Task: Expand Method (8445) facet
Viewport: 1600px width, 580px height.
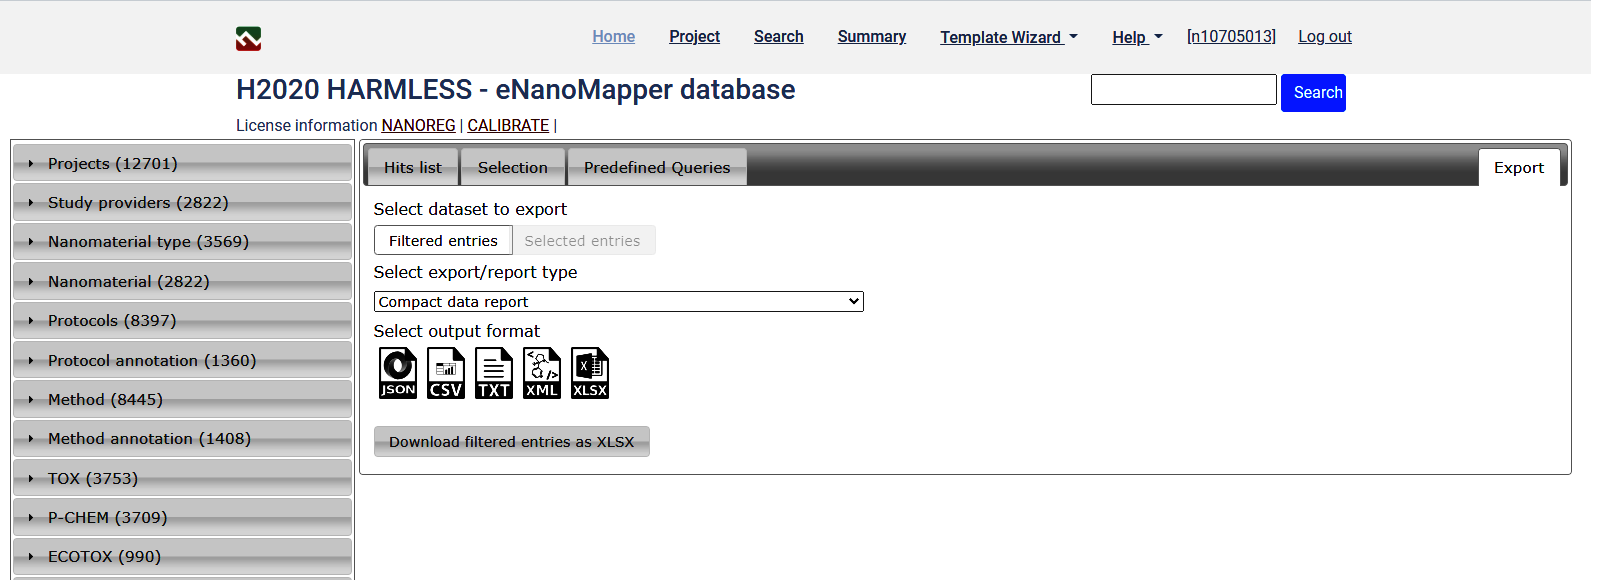Action: [x=182, y=399]
